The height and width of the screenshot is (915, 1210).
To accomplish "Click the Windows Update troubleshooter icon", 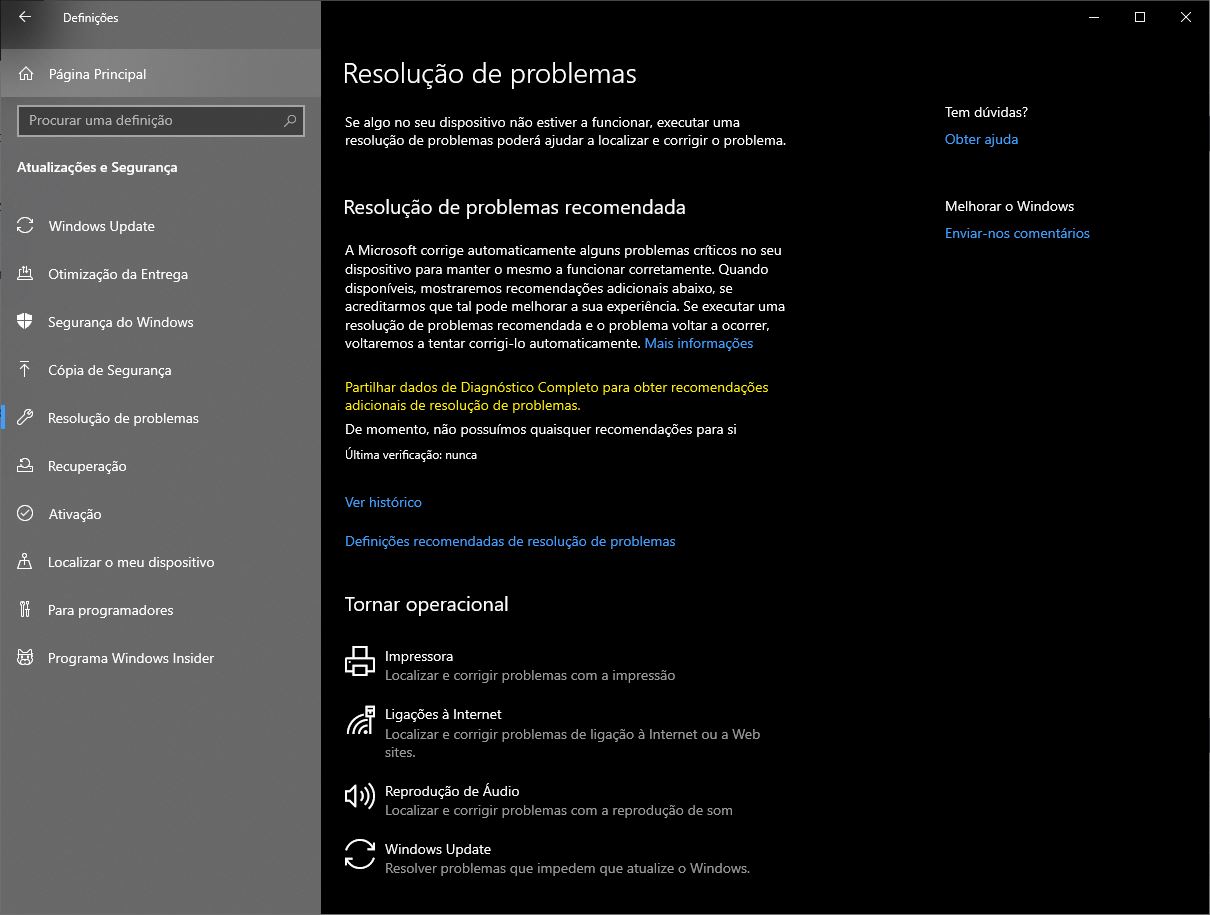I will coord(360,854).
